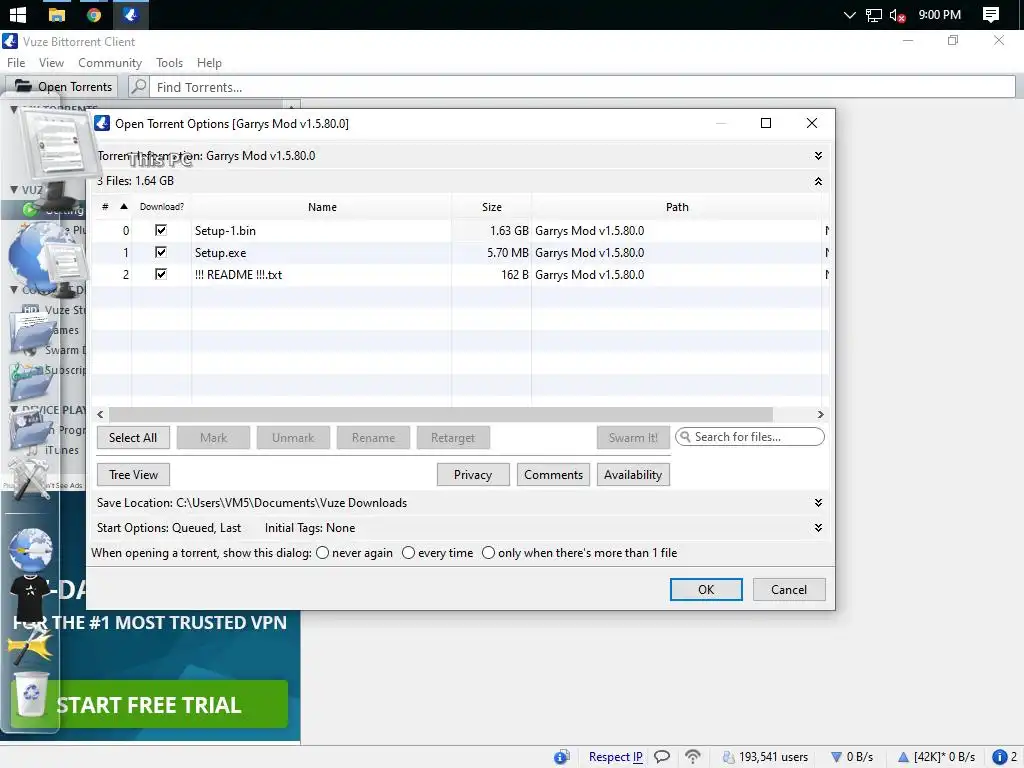
Task: Expand the Start Options section
Action: coord(818,528)
